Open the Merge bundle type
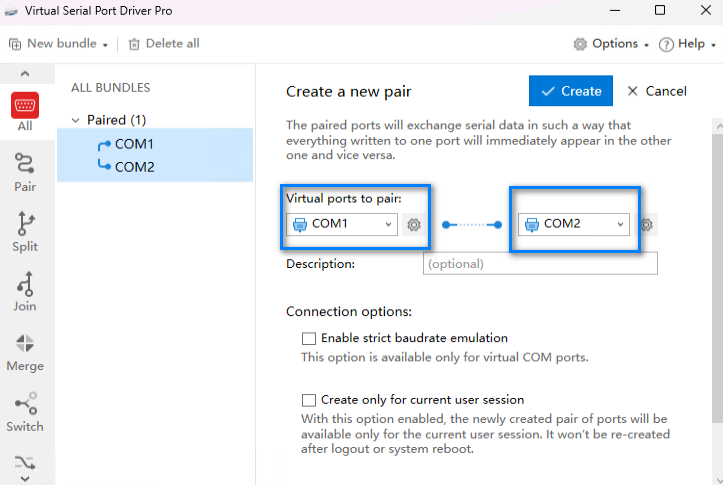Image resolution: width=723 pixels, height=485 pixels. pos(25,353)
